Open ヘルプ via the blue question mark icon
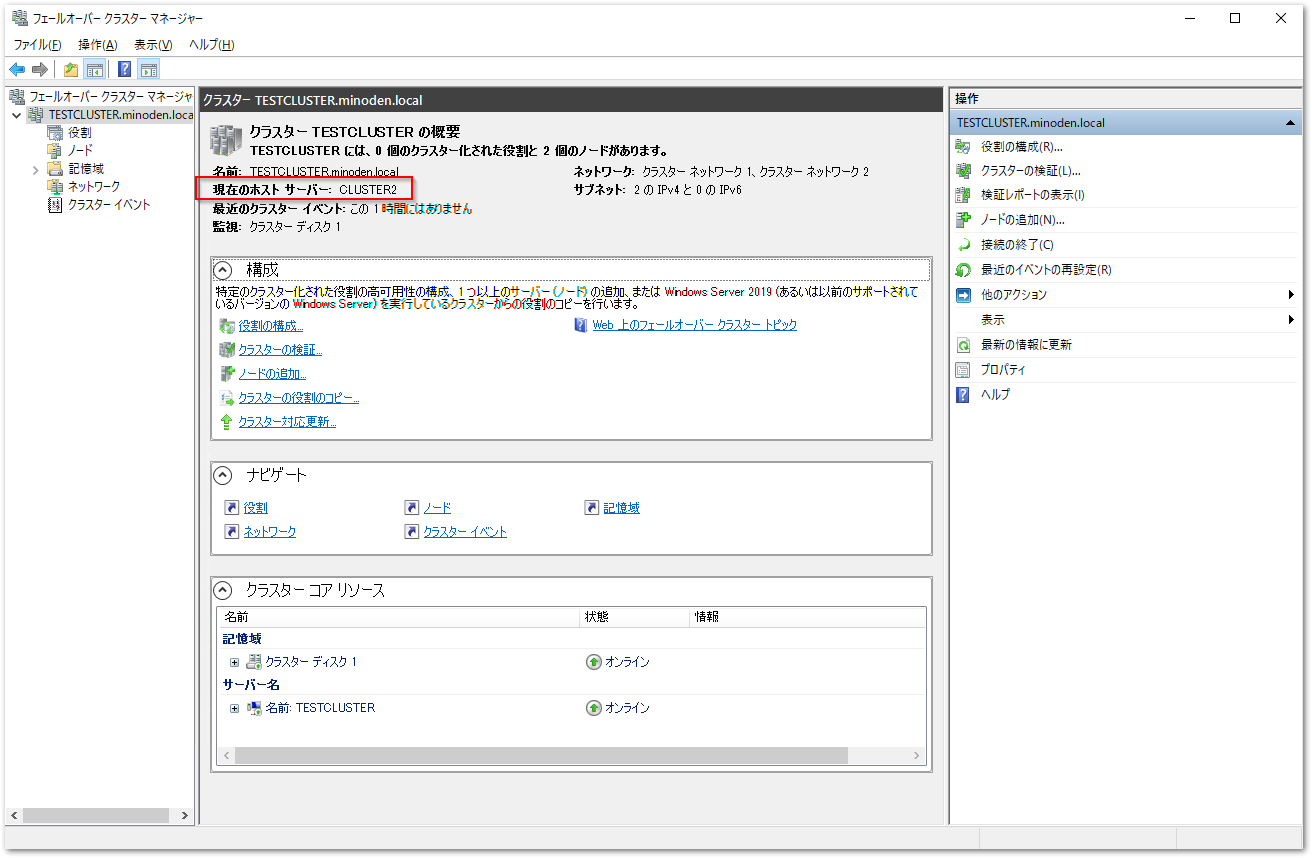Screen dimensions: 1312x858 (x=961, y=394)
